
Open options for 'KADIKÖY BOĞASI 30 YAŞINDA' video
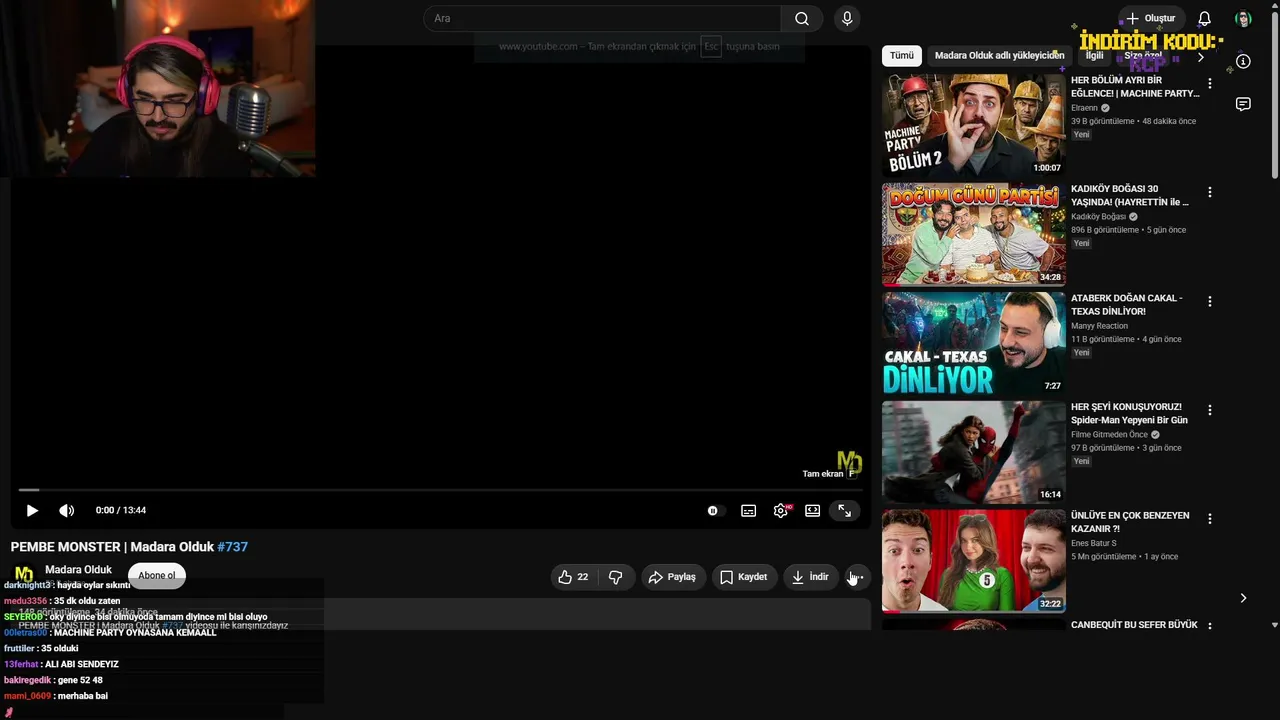[1210, 192]
